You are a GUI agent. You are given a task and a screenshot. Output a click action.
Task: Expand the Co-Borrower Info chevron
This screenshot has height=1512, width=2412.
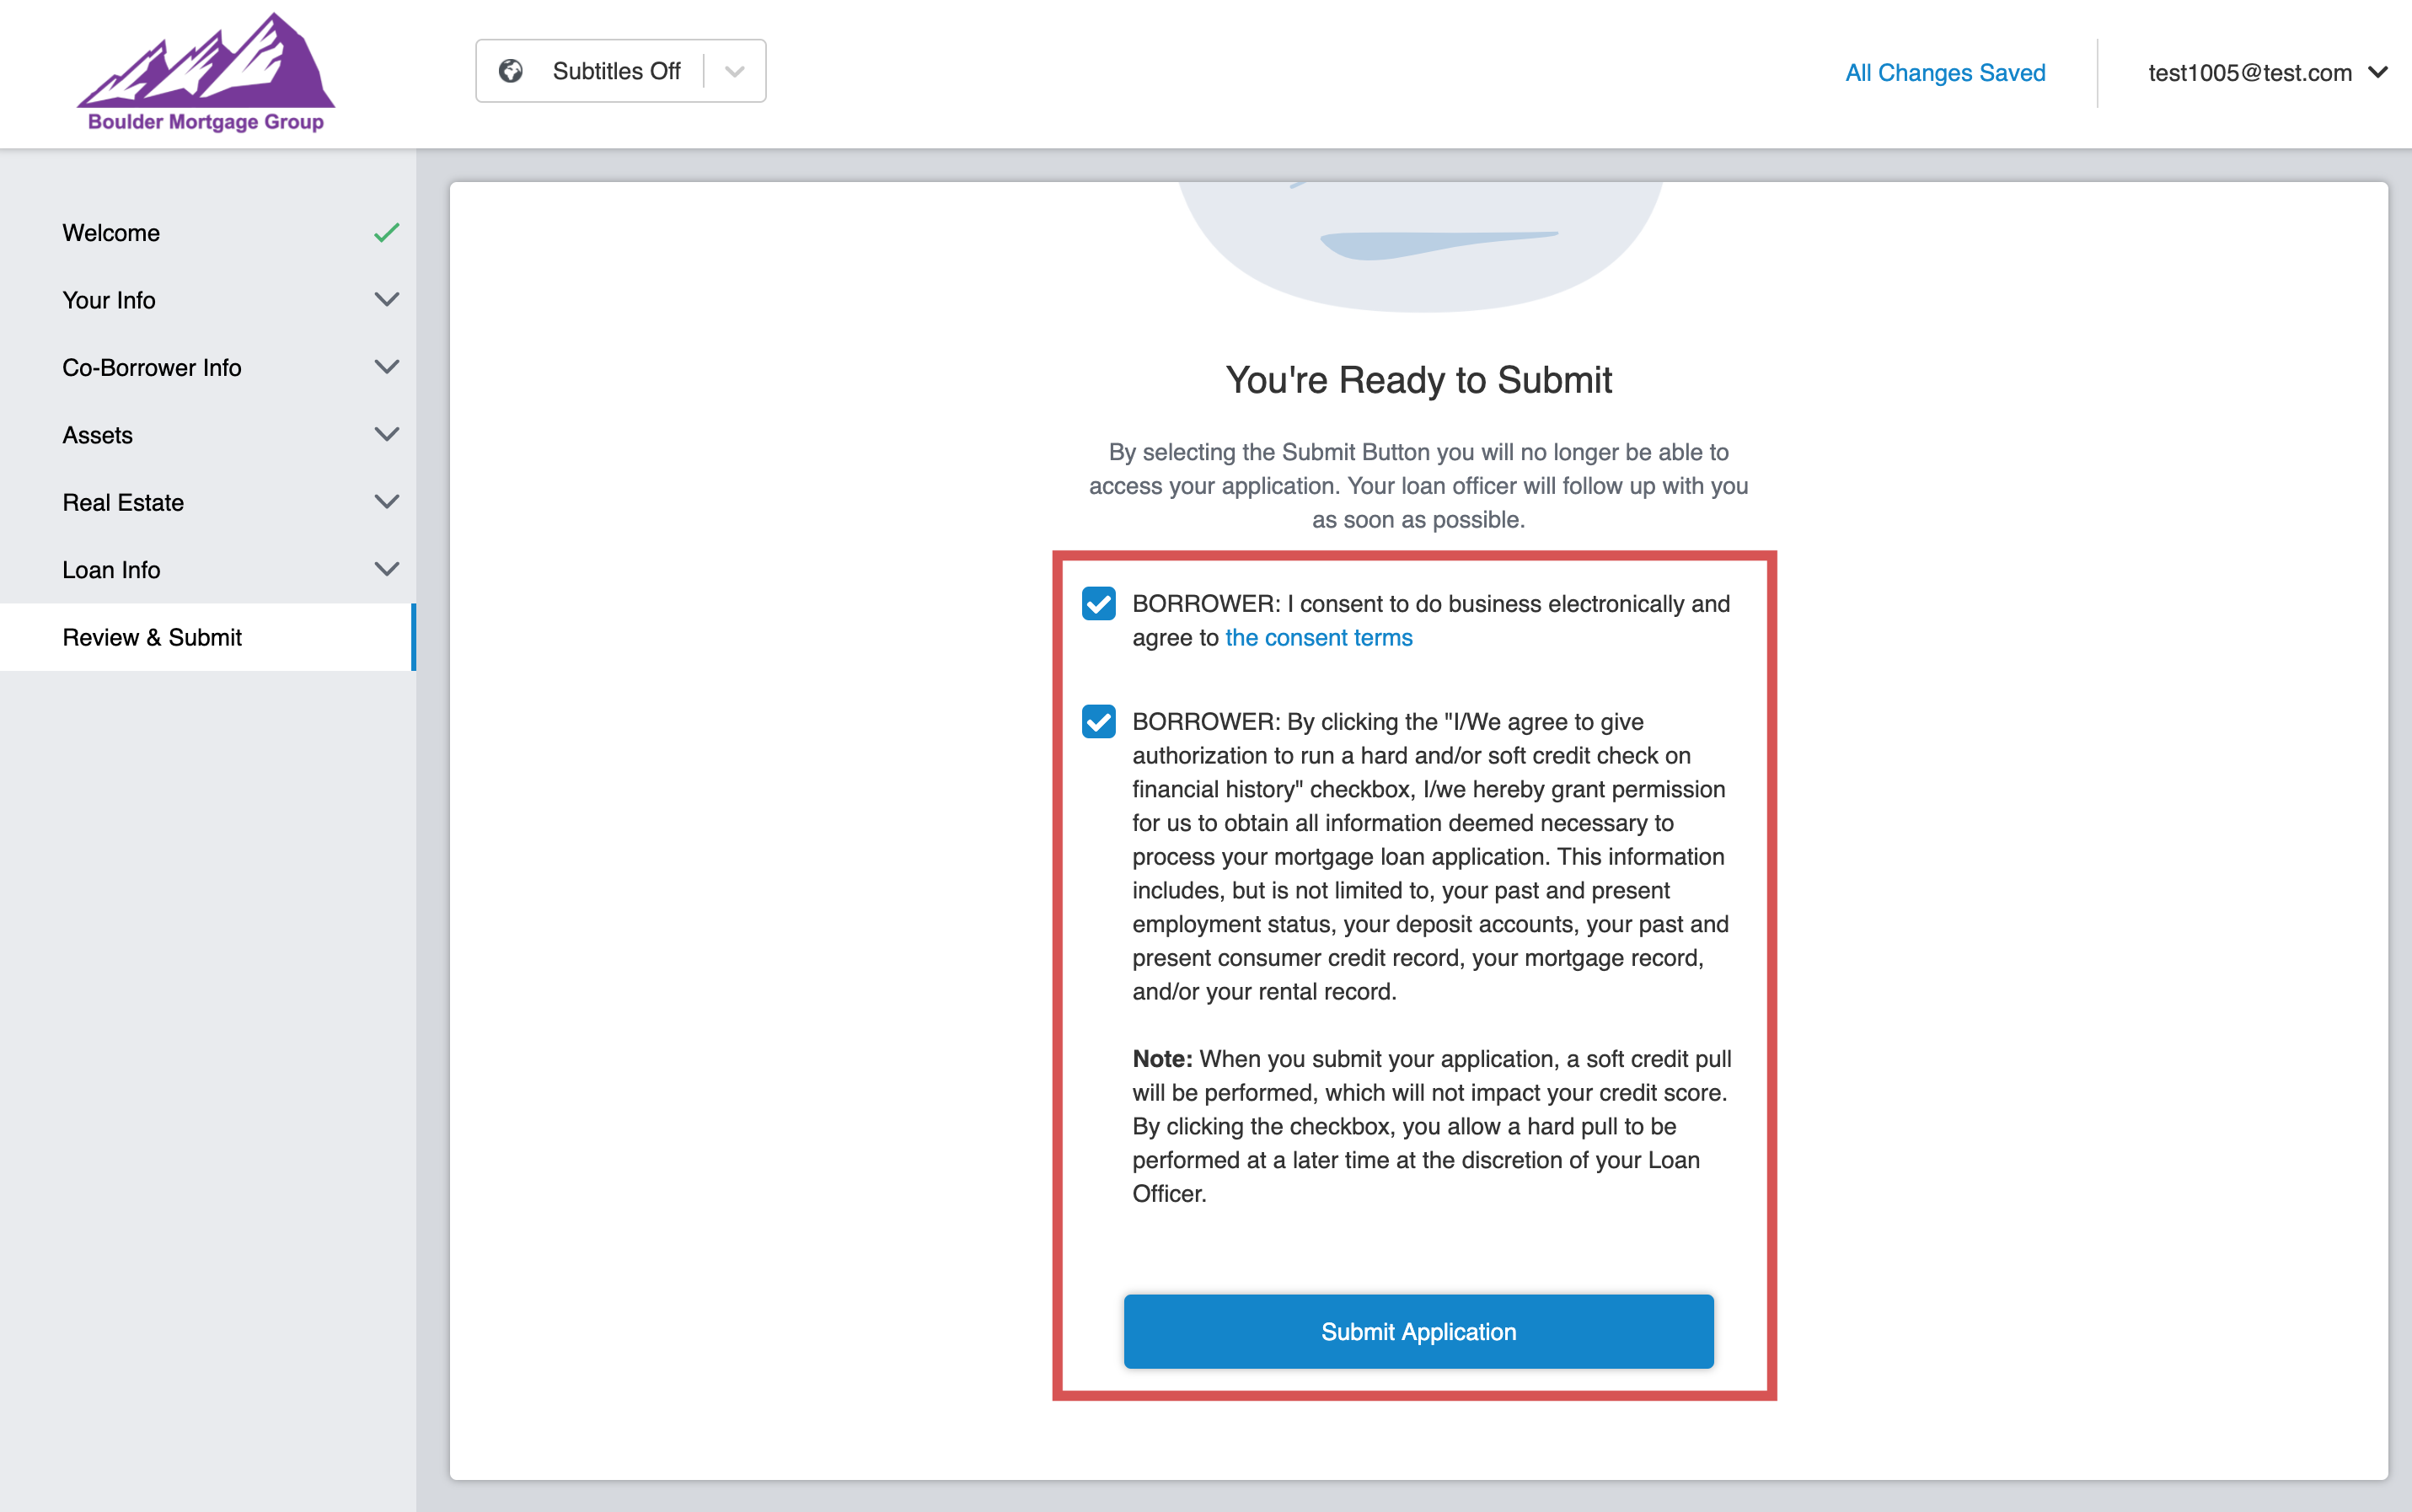(386, 367)
